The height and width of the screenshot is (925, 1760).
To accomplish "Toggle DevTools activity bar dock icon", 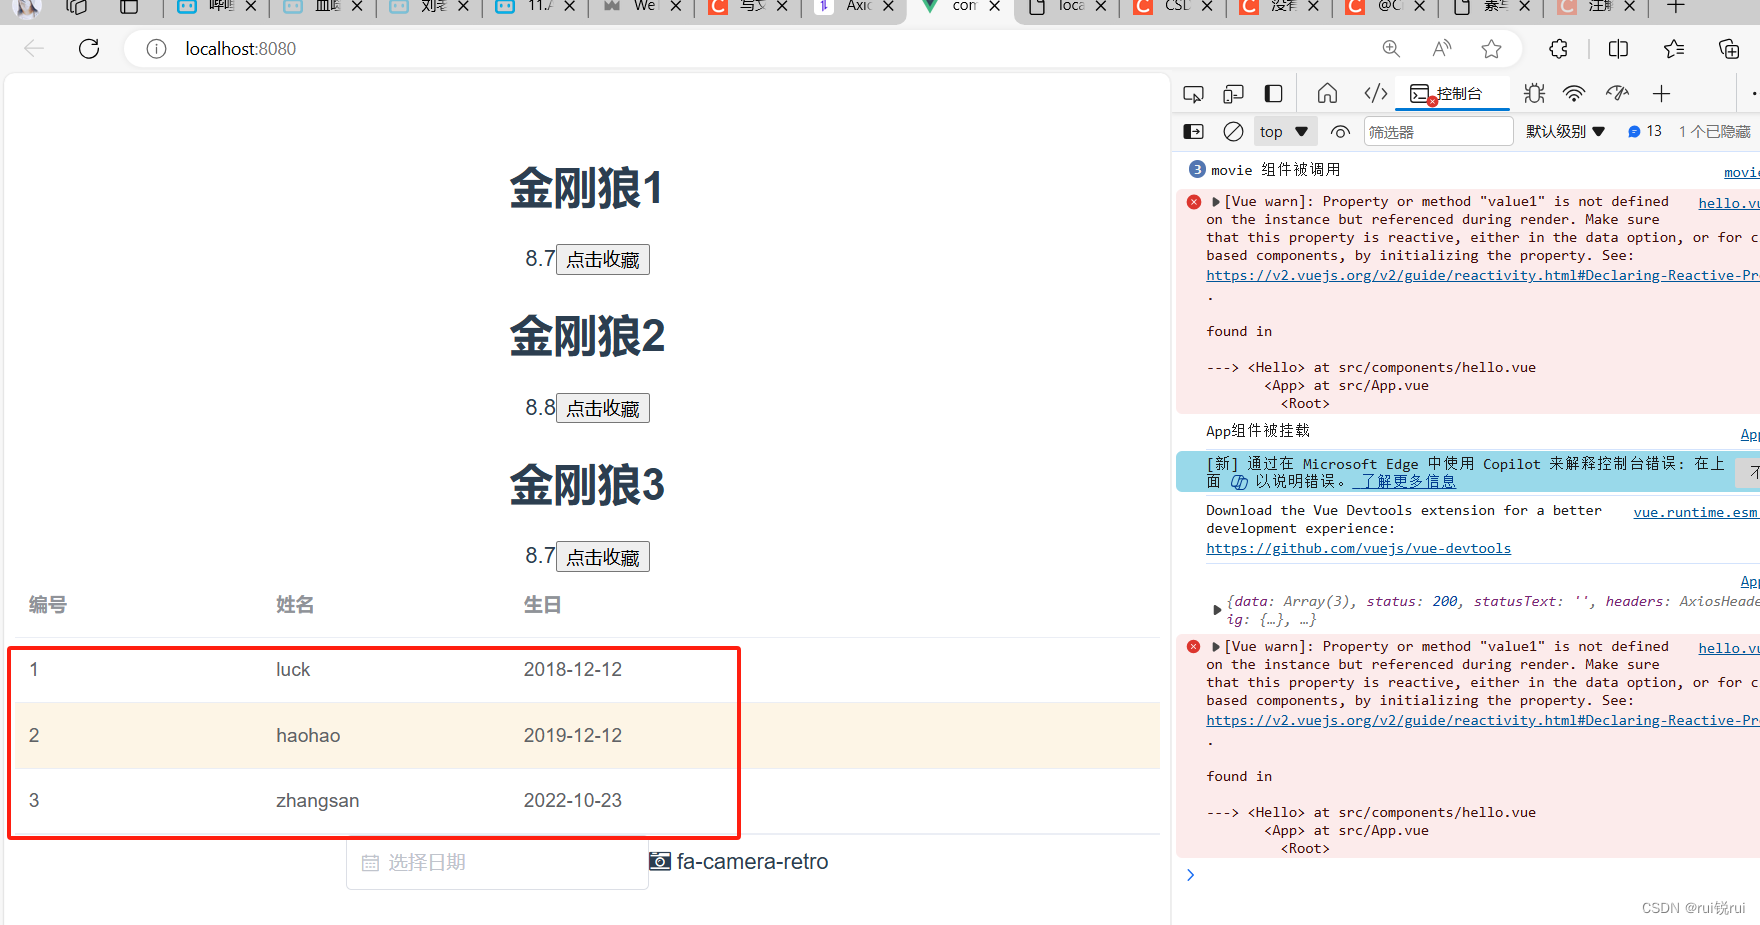I will click(1273, 94).
